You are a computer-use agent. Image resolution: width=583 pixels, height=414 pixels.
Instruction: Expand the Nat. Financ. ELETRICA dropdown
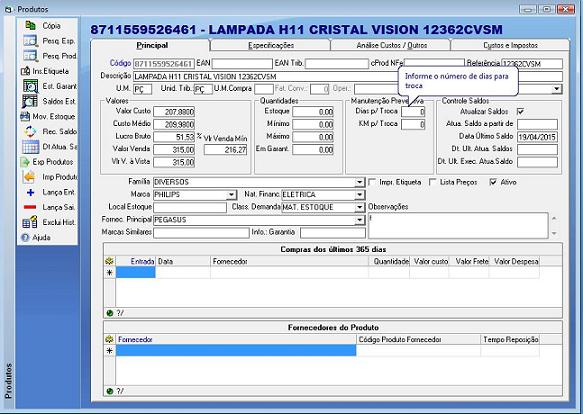[x=360, y=195]
